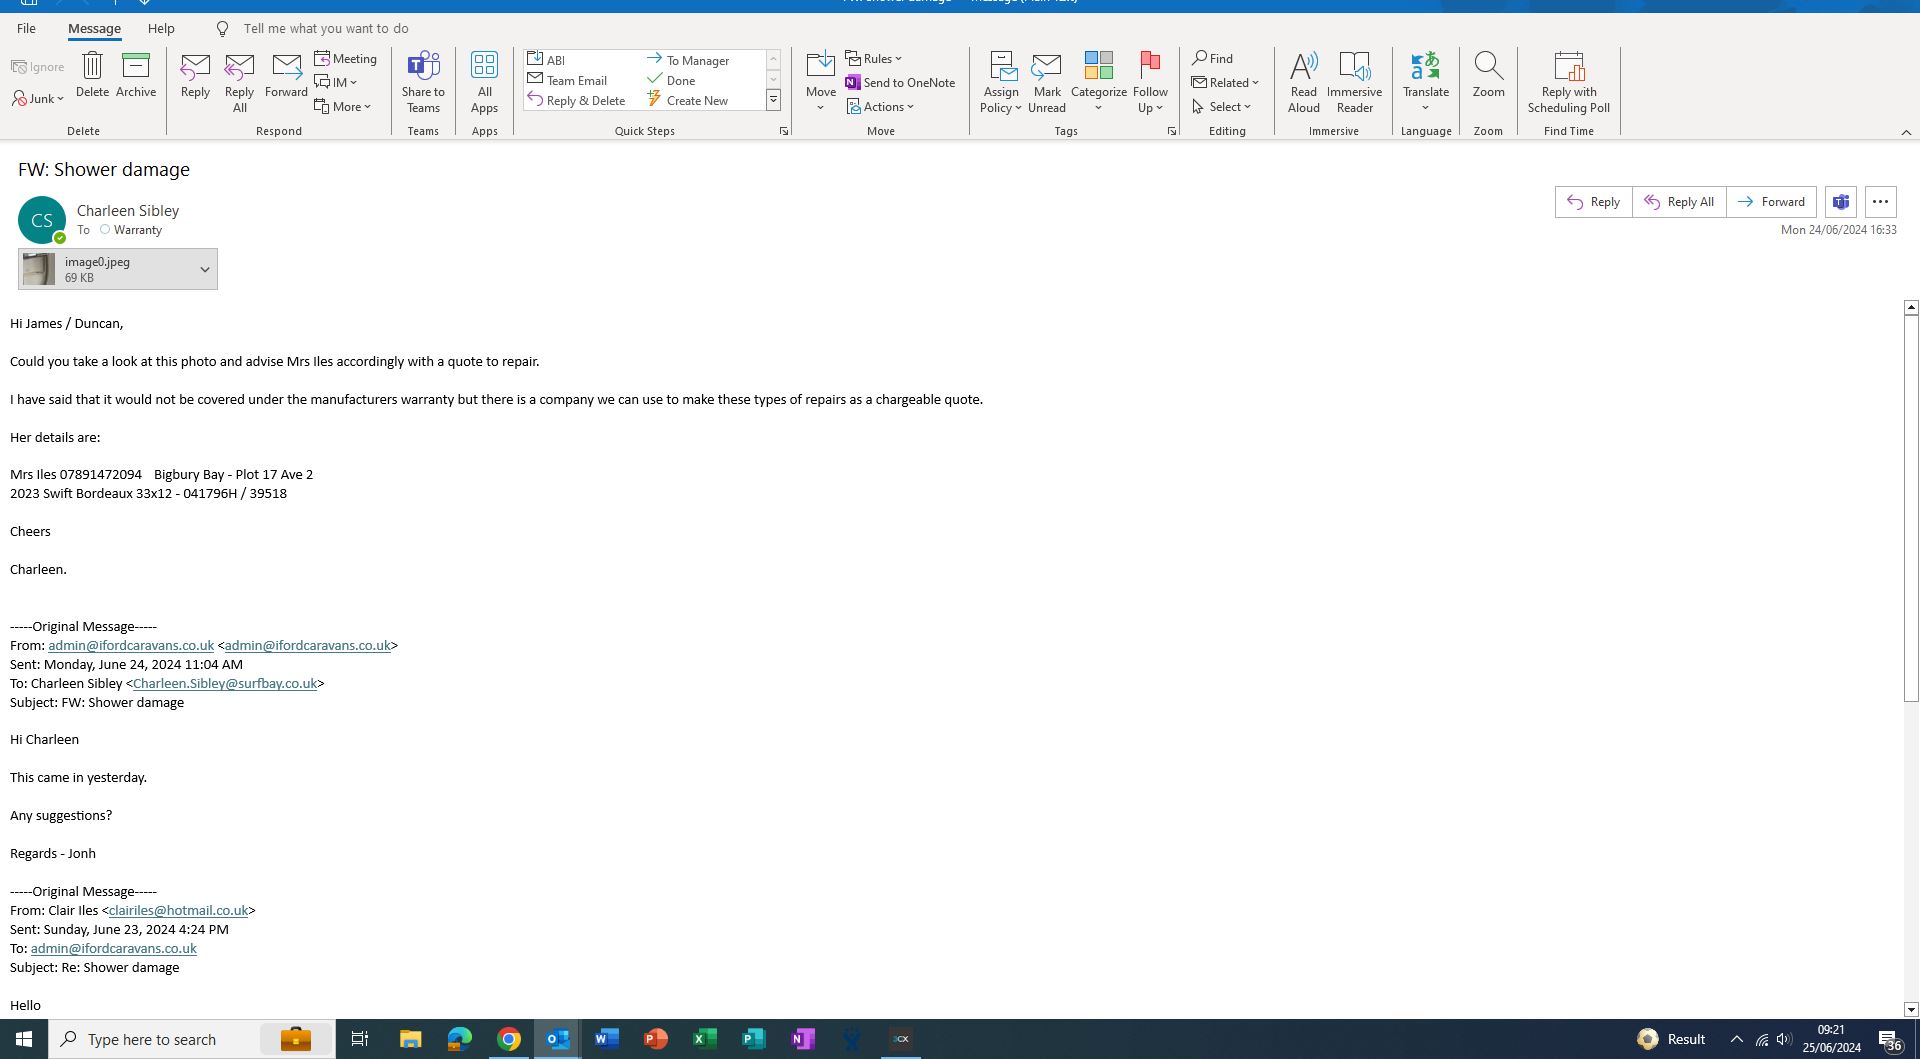
Task: Expand the Quick Steps gallery
Action: coord(773,100)
